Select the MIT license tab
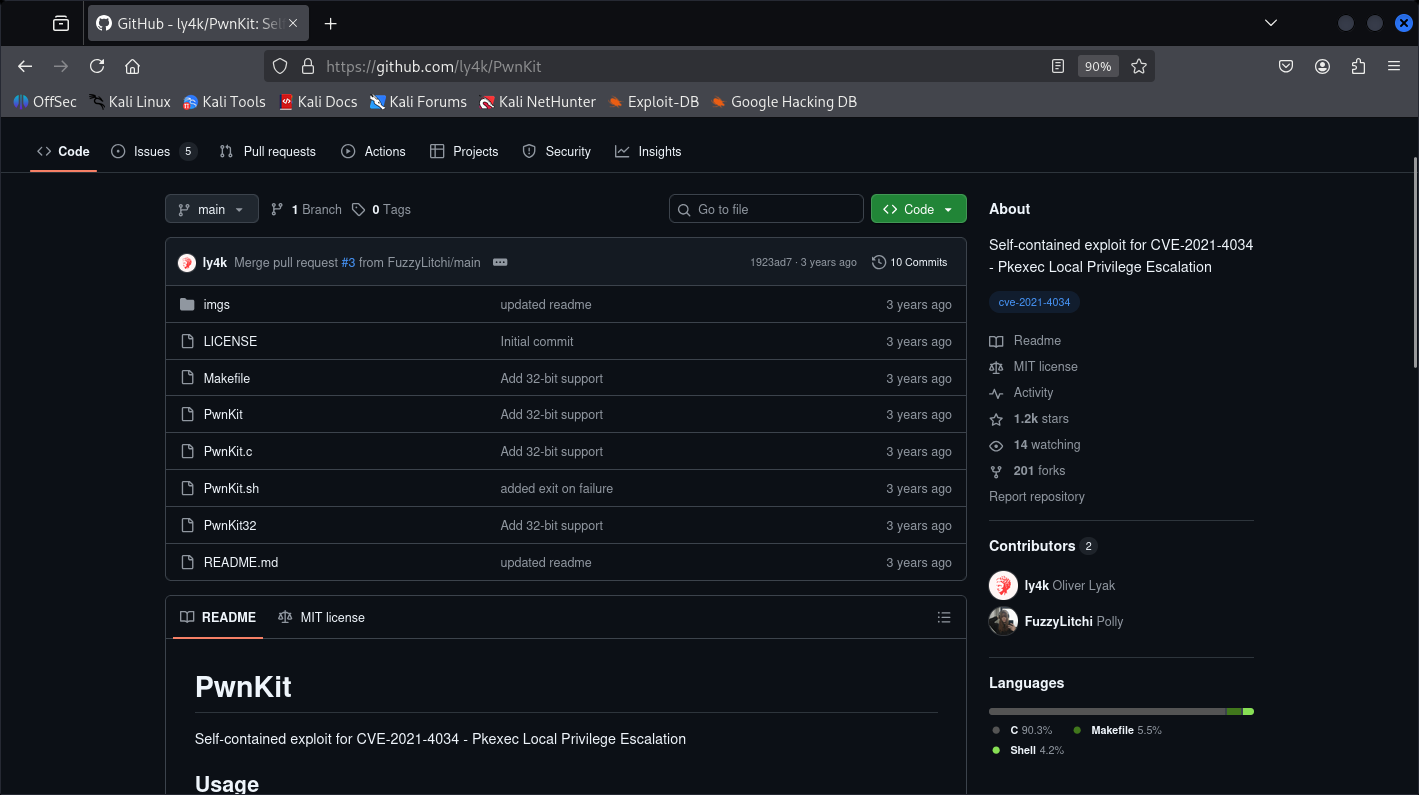 [x=321, y=617]
